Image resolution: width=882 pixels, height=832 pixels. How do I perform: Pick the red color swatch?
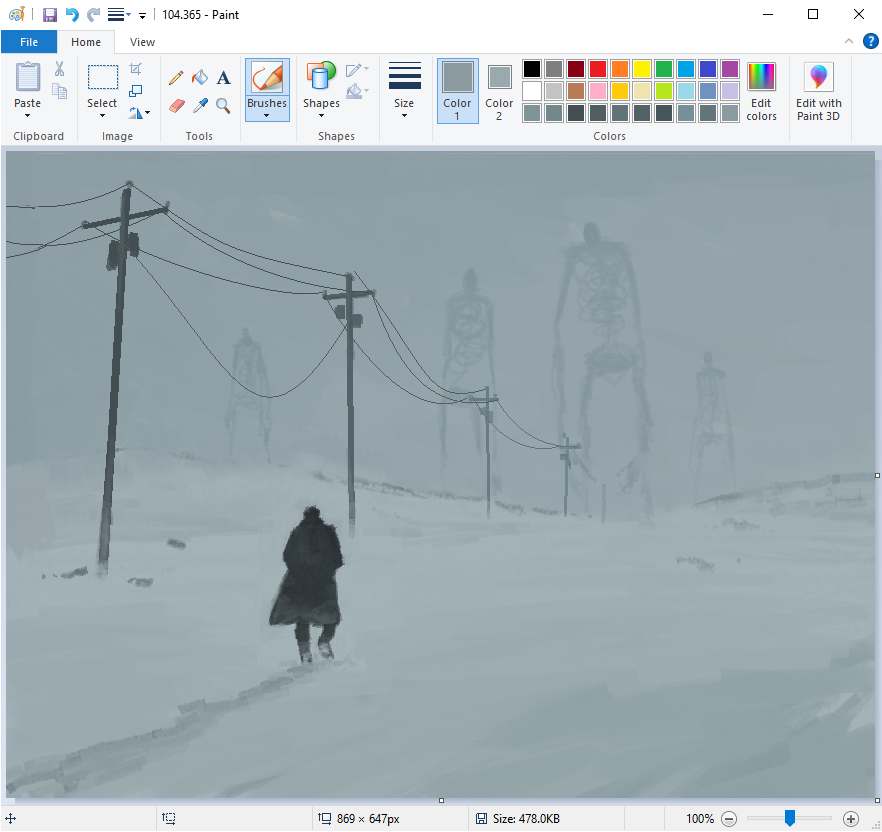[598, 69]
